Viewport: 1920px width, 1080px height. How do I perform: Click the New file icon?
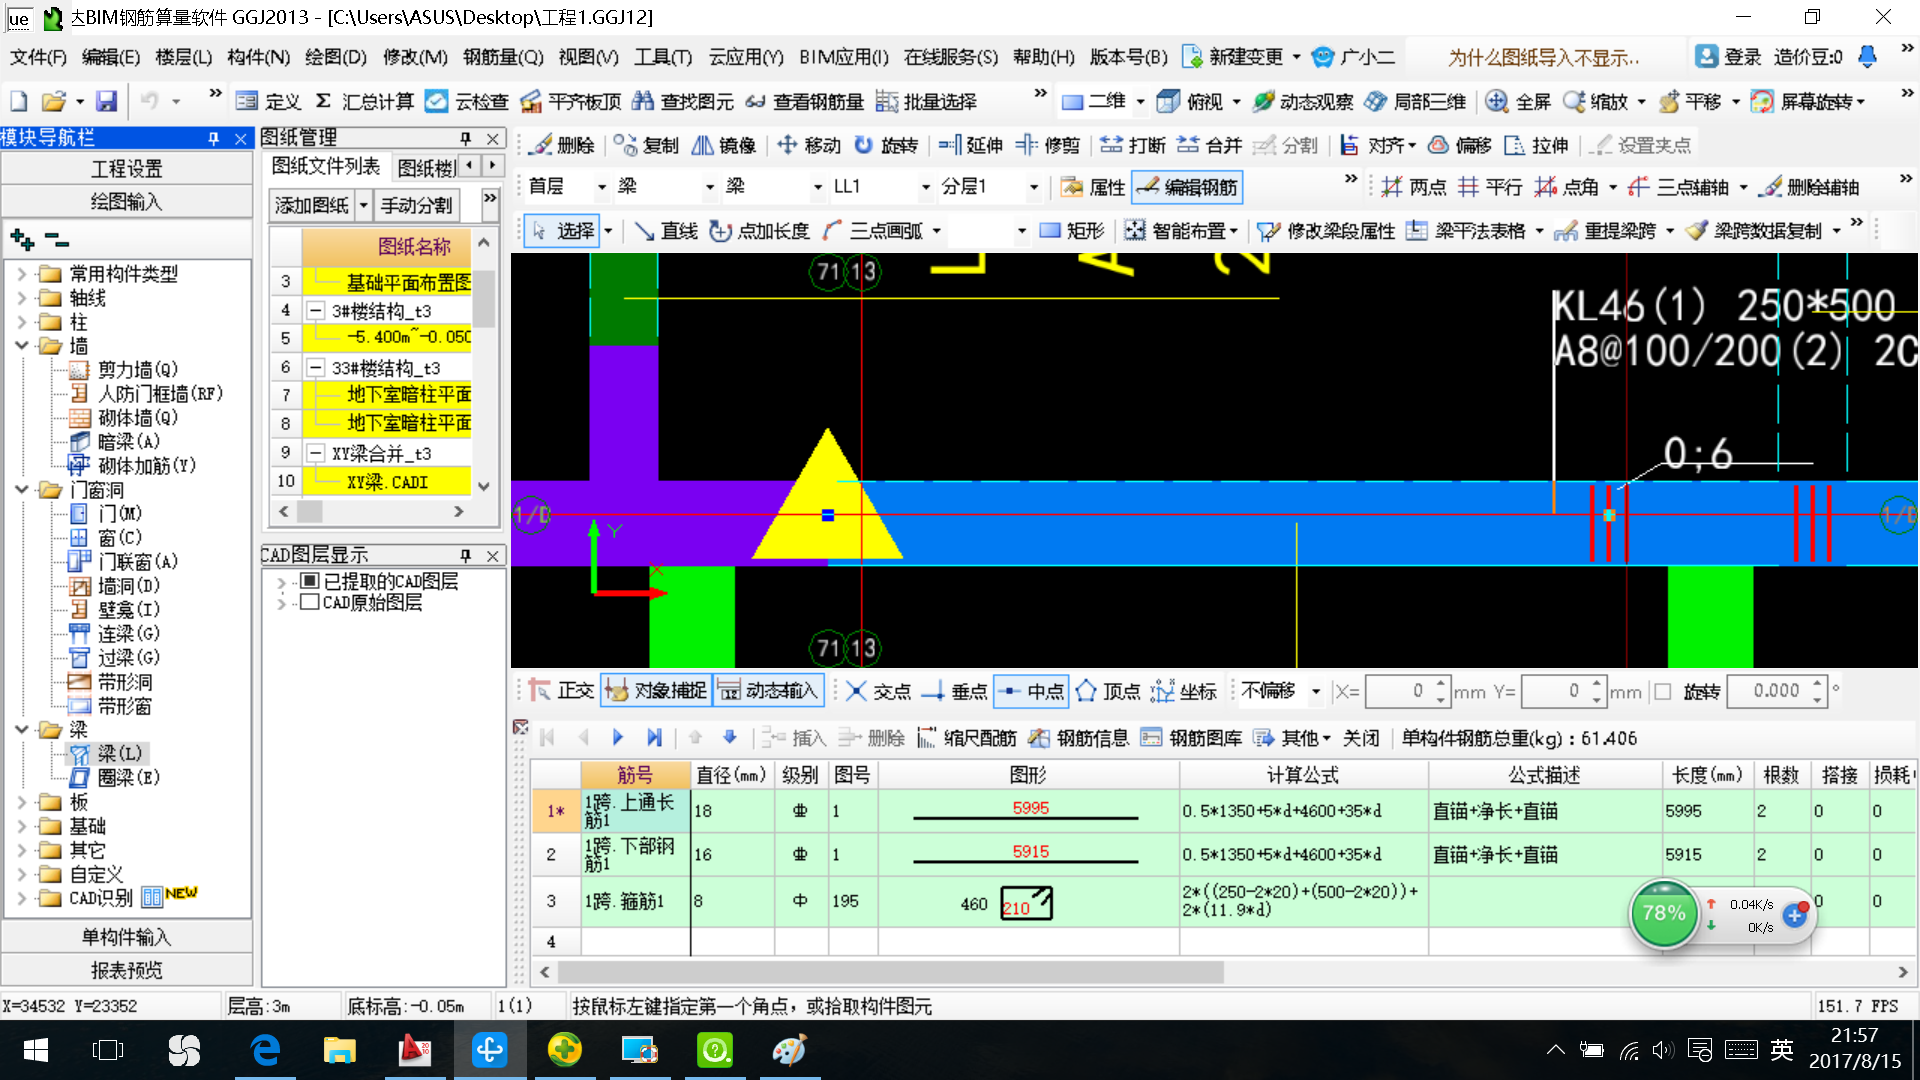click(18, 101)
